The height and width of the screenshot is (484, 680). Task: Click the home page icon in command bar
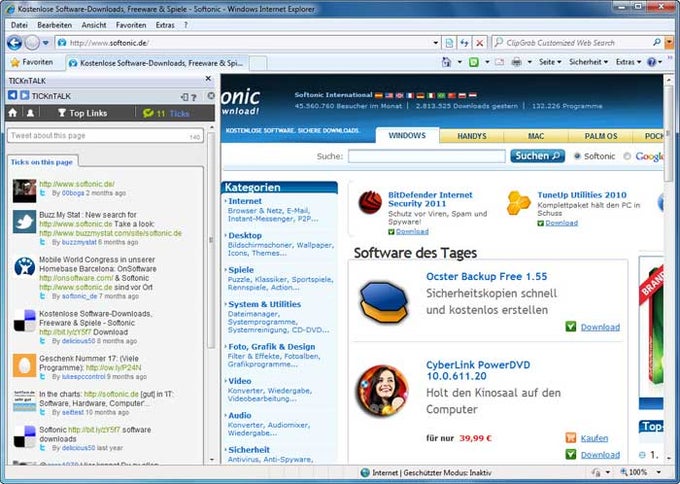coord(446,62)
